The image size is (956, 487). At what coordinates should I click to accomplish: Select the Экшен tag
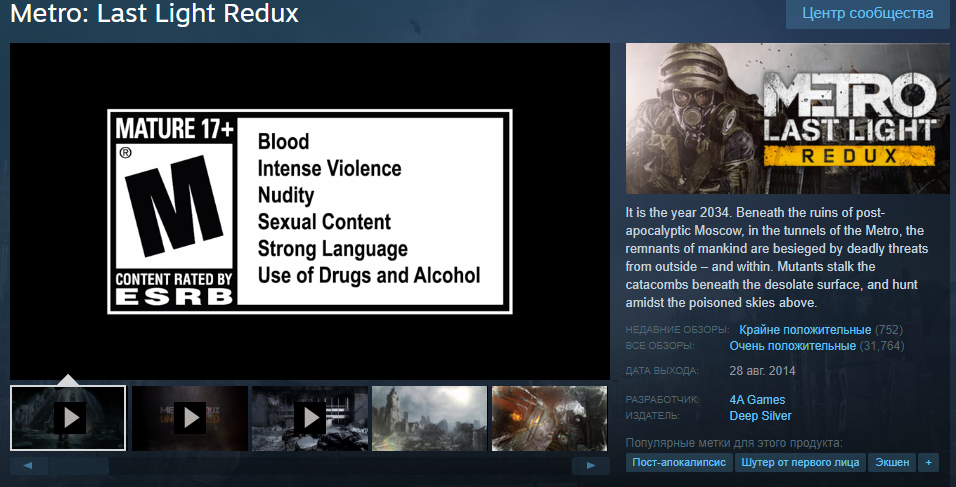pos(892,463)
